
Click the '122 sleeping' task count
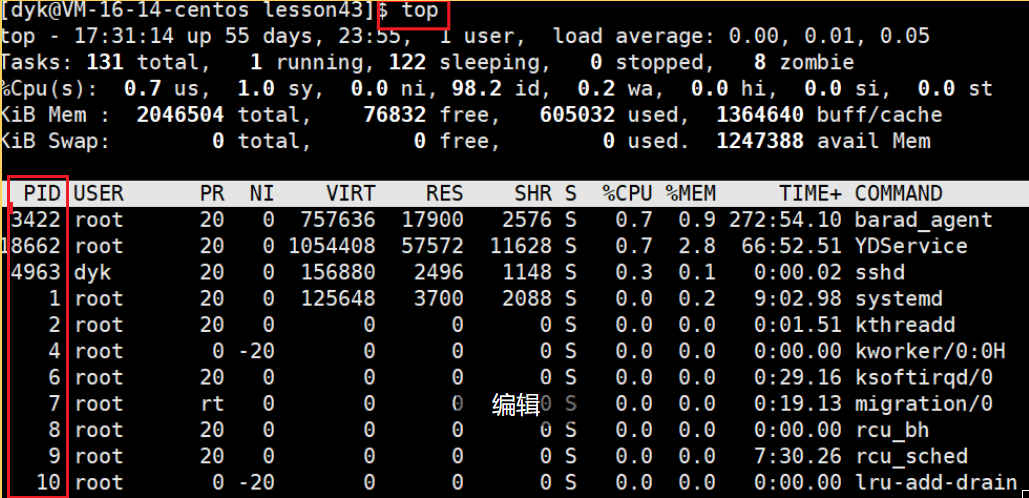[x=465, y=62]
